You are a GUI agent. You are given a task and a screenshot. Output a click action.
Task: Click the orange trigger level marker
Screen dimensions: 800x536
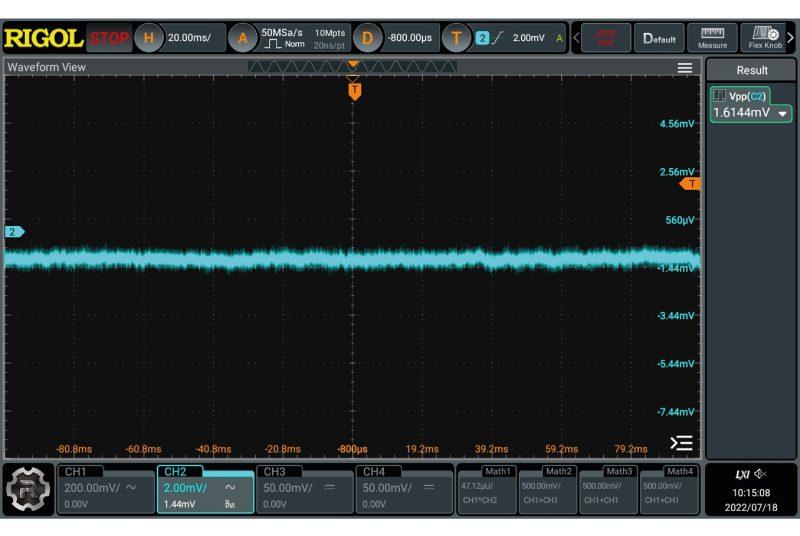(690, 184)
